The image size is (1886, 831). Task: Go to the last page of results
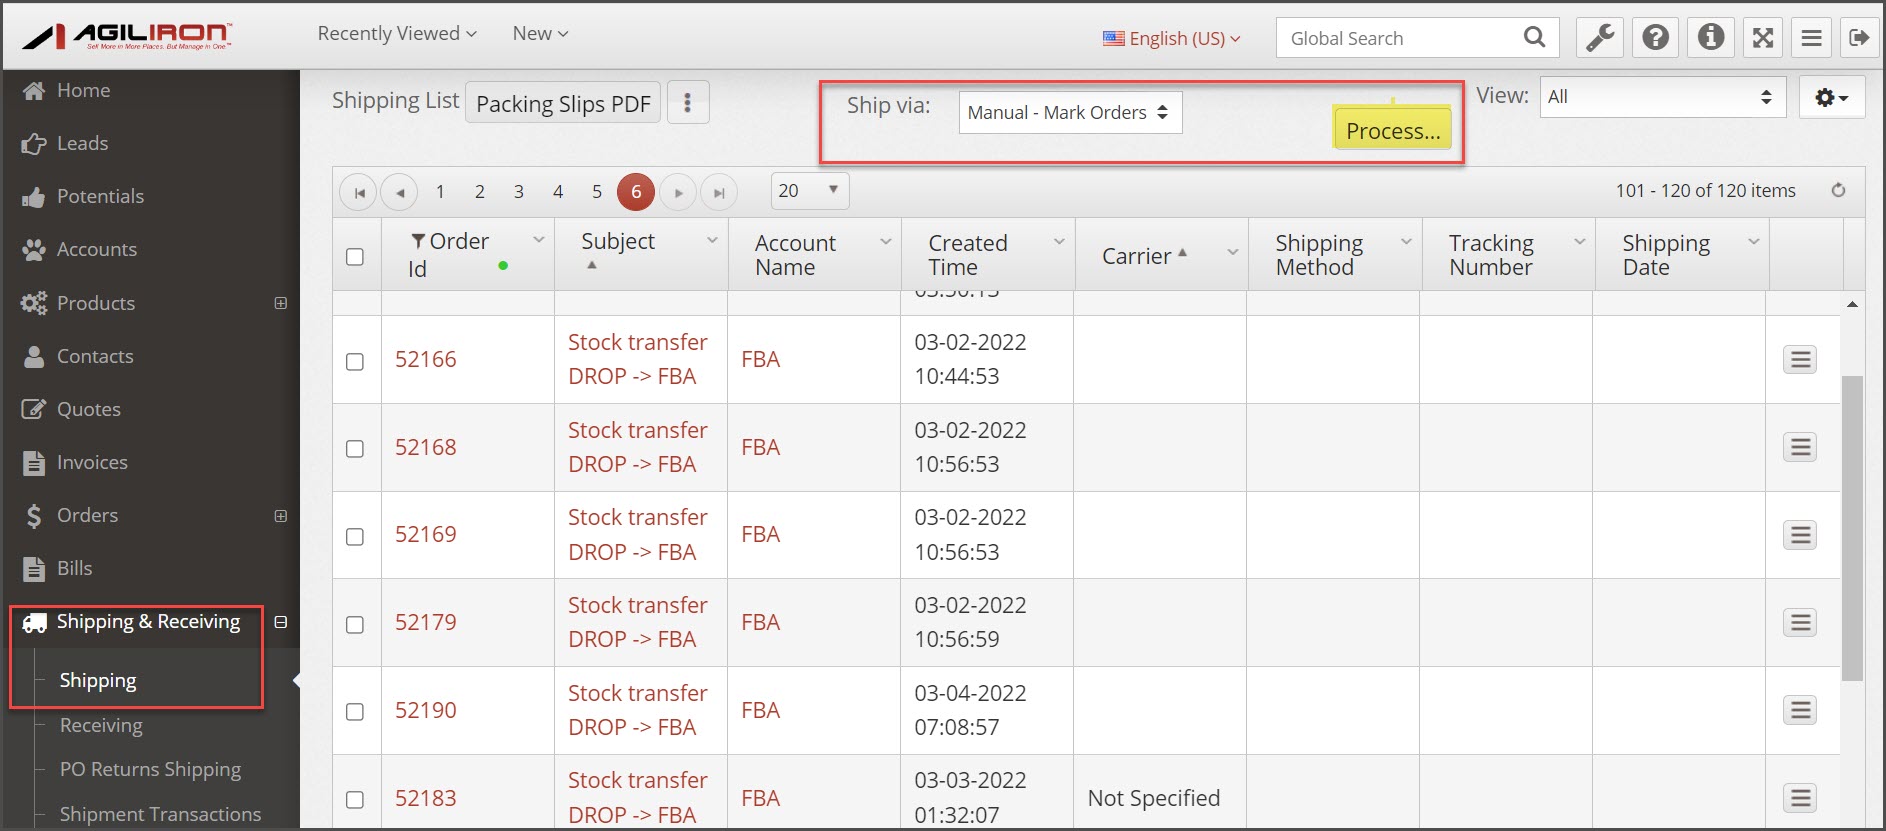click(x=719, y=192)
